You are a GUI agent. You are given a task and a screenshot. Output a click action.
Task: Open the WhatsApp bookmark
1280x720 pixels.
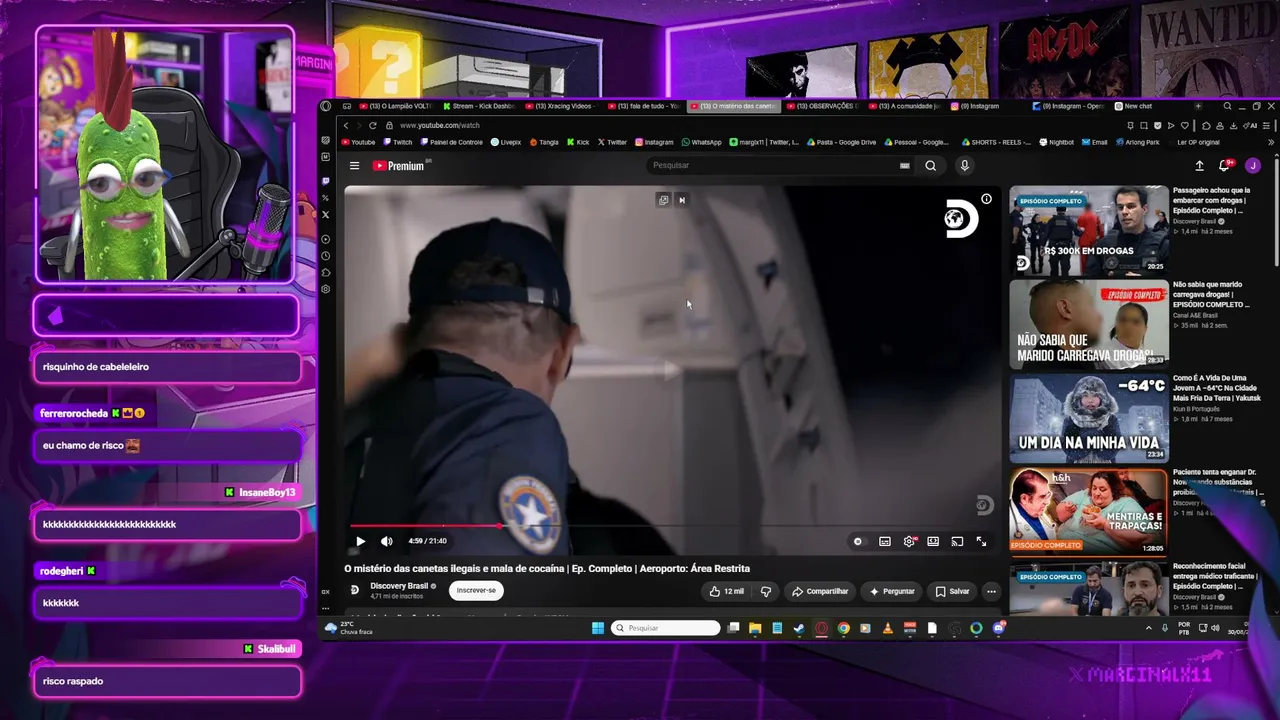701,142
